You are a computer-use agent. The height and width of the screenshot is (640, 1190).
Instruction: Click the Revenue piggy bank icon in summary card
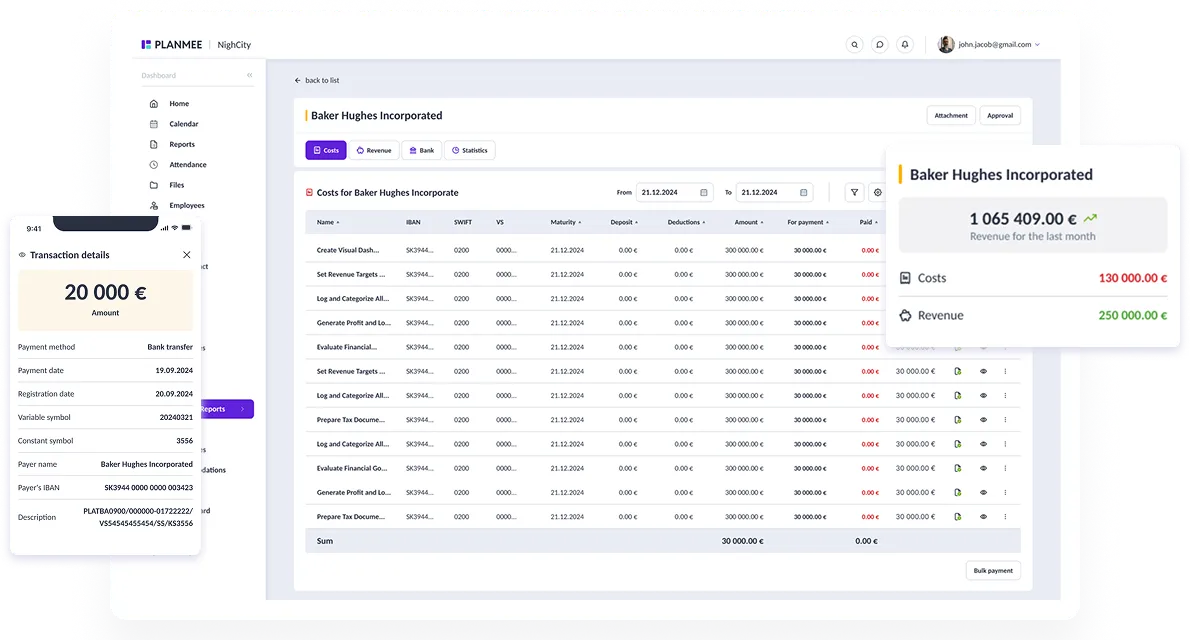click(905, 315)
